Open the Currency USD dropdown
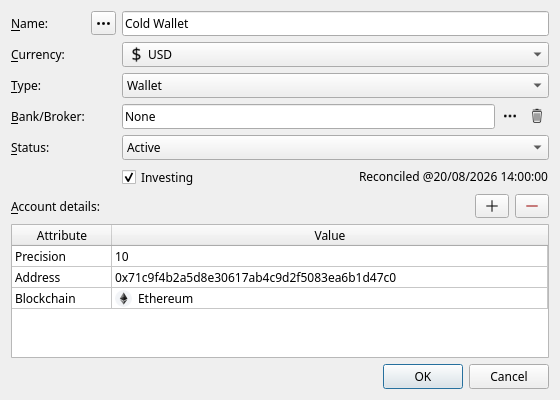This screenshot has height=400, width=560. click(335, 54)
